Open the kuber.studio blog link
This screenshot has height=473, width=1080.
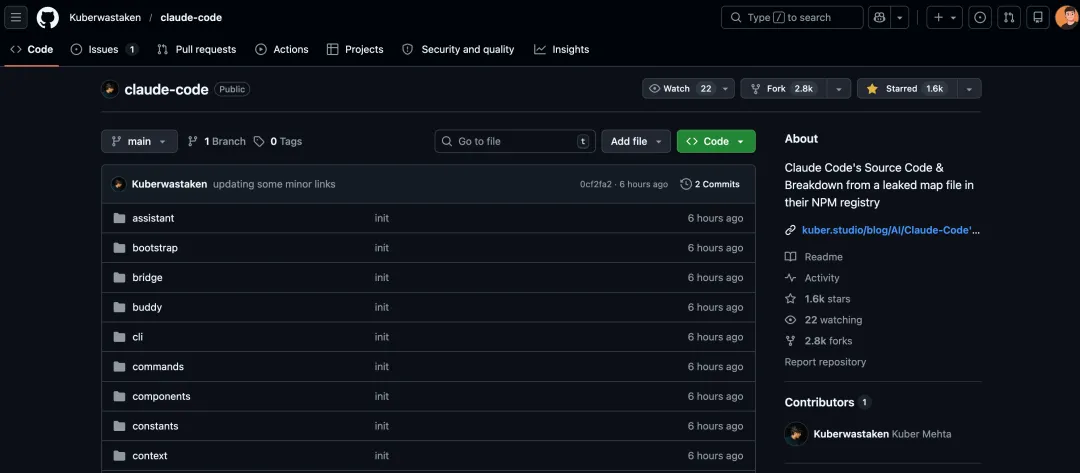tap(891, 230)
